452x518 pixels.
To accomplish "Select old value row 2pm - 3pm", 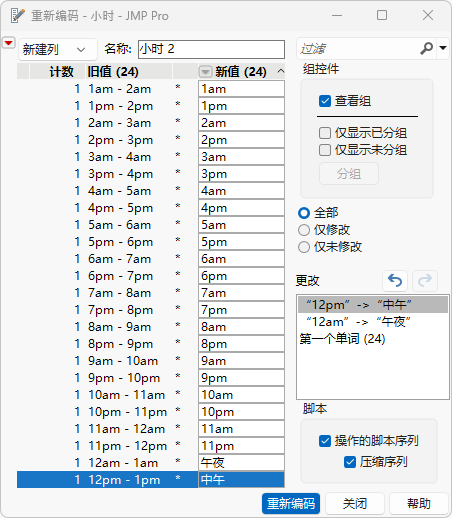I will pos(120,140).
